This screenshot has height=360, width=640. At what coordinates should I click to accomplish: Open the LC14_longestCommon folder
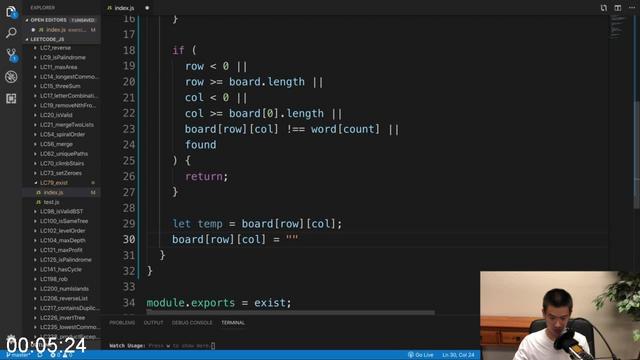tap(69, 76)
